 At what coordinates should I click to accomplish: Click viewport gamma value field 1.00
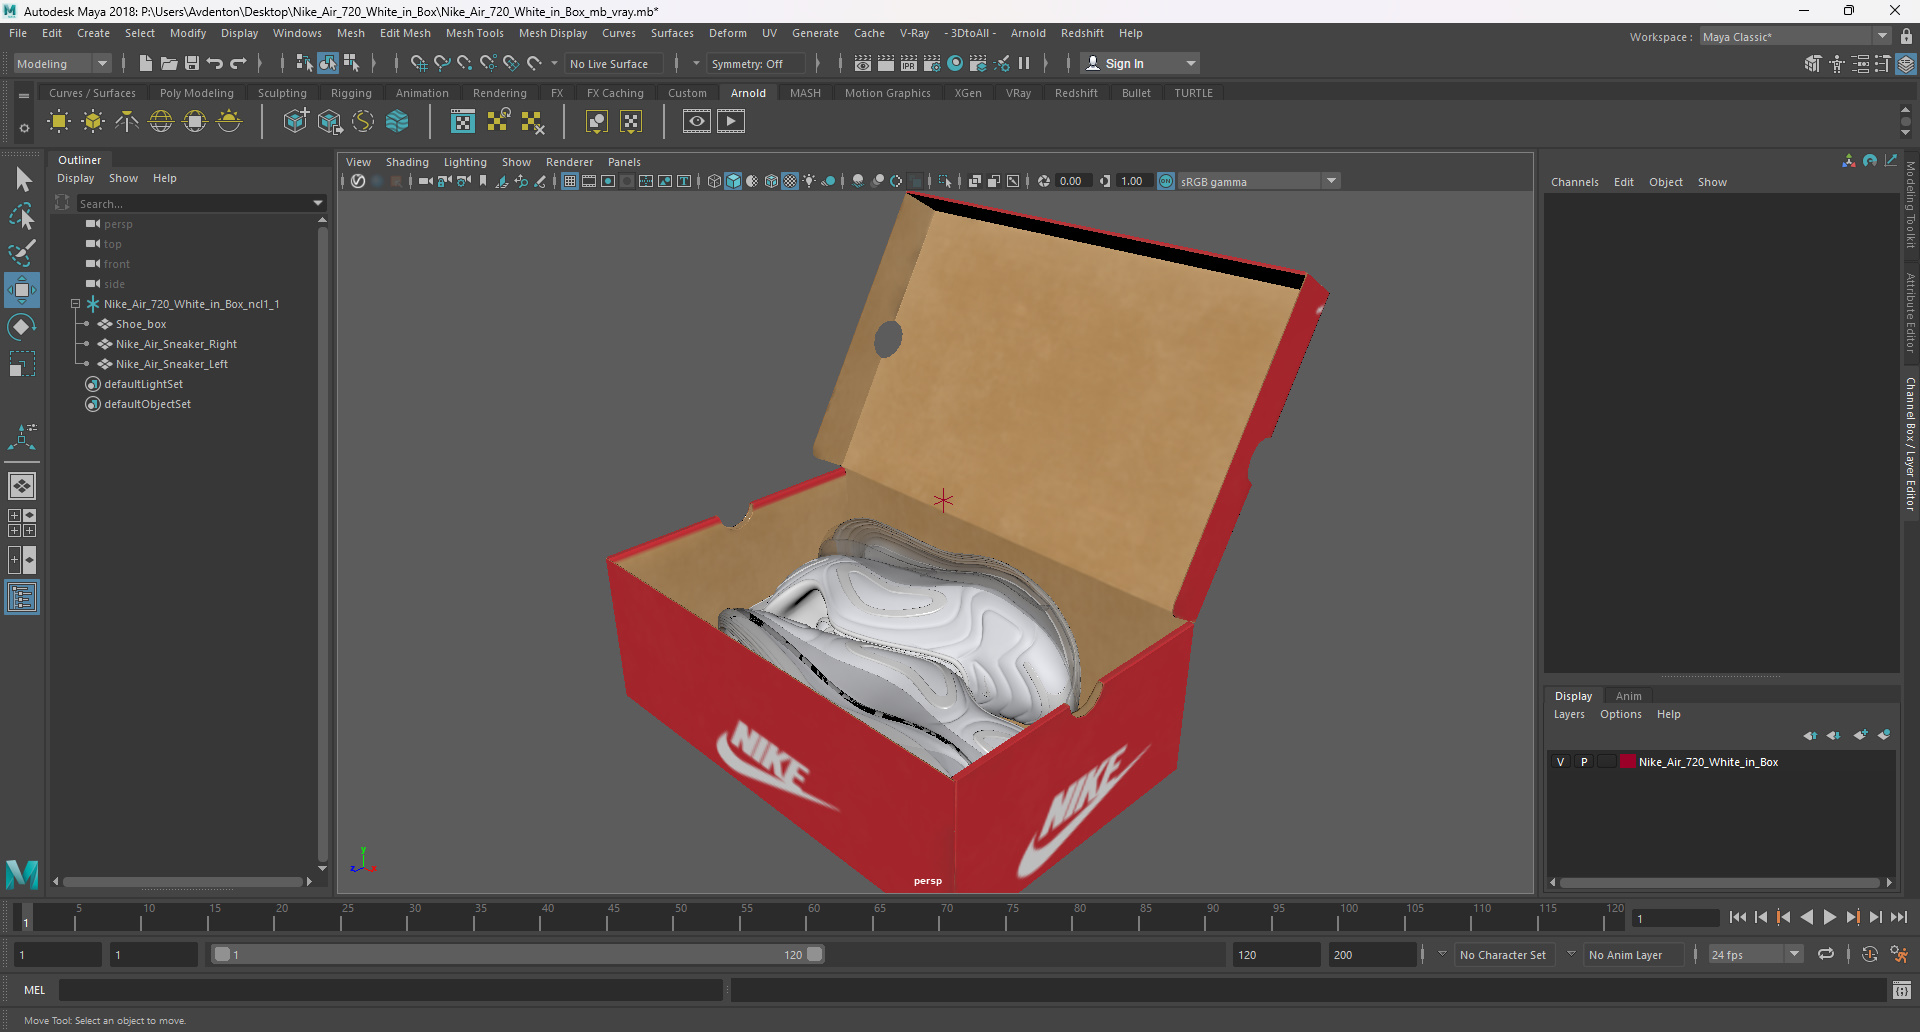tap(1132, 181)
